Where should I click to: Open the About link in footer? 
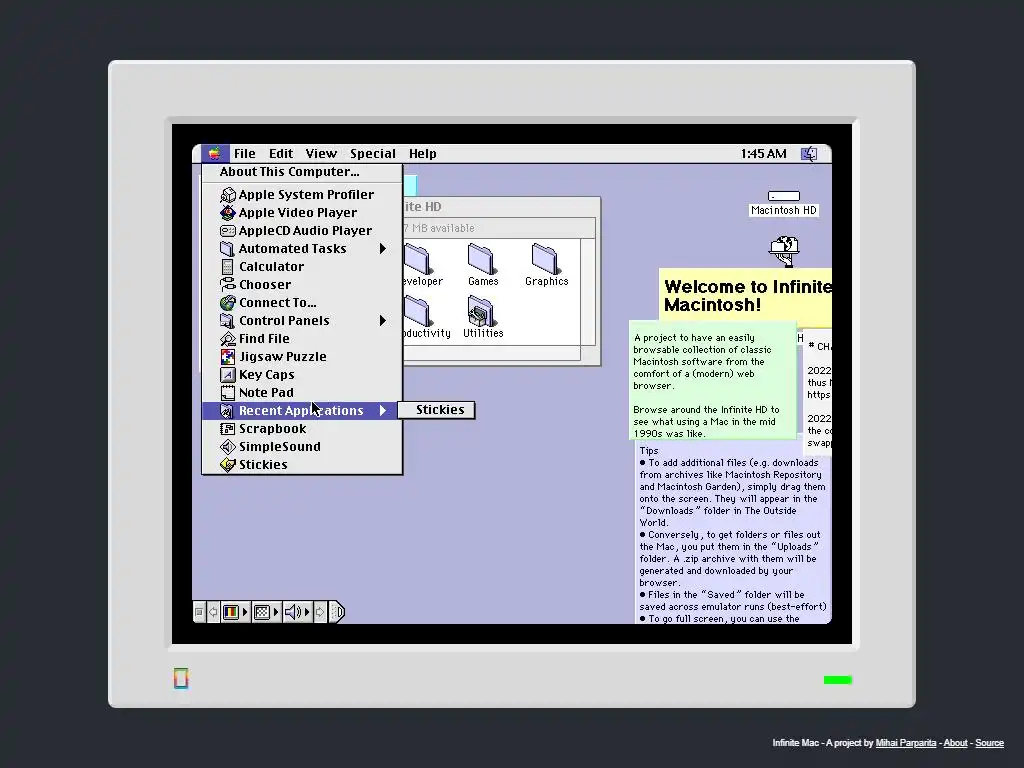955,743
